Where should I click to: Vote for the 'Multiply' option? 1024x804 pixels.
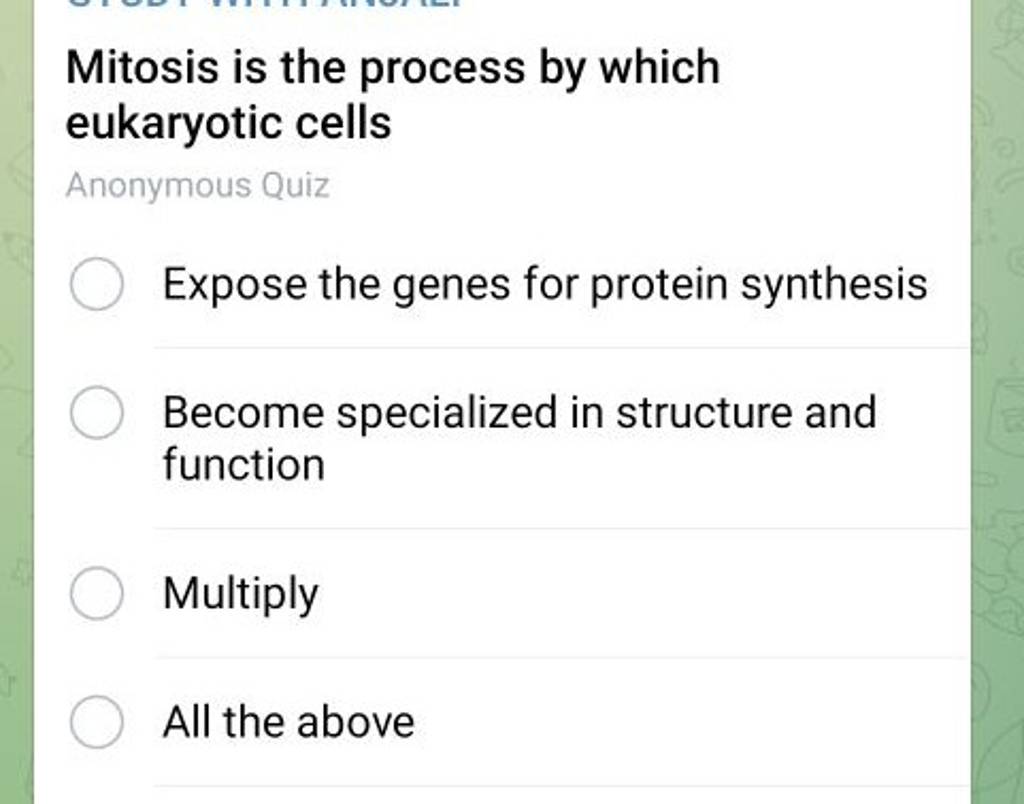(x=240, y=593)
